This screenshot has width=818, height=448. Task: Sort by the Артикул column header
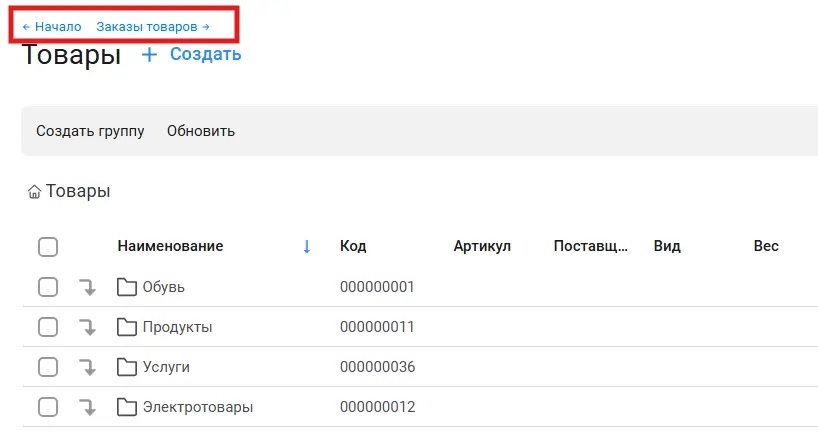pos(482,246)
